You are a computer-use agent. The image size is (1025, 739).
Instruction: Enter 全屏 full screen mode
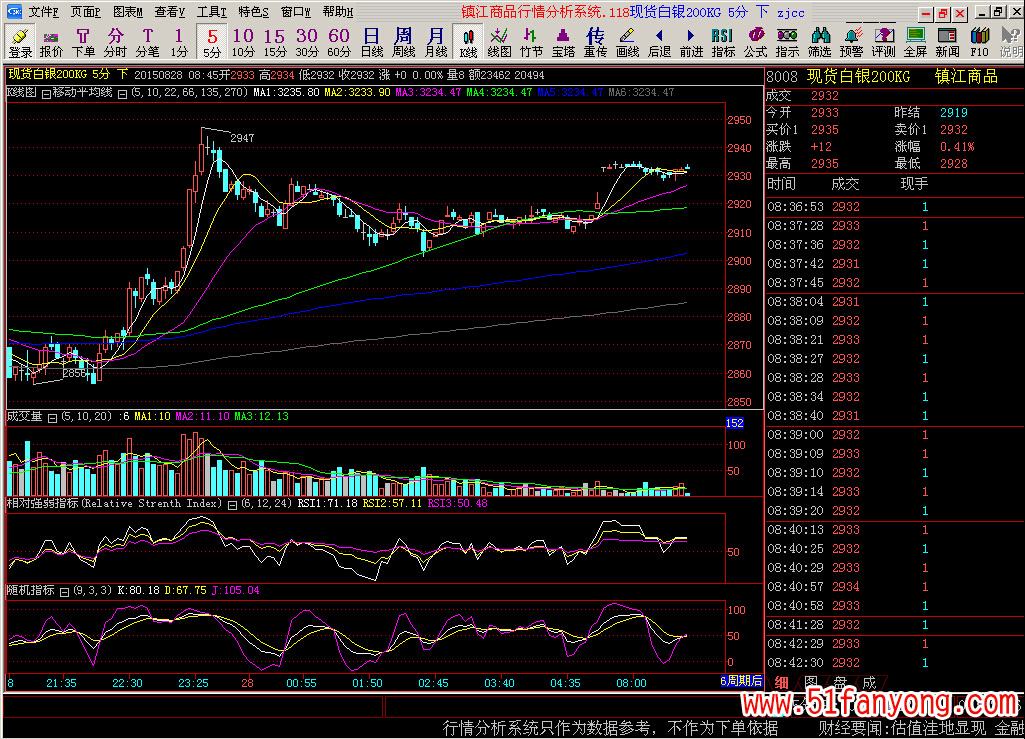coord(916,42)
